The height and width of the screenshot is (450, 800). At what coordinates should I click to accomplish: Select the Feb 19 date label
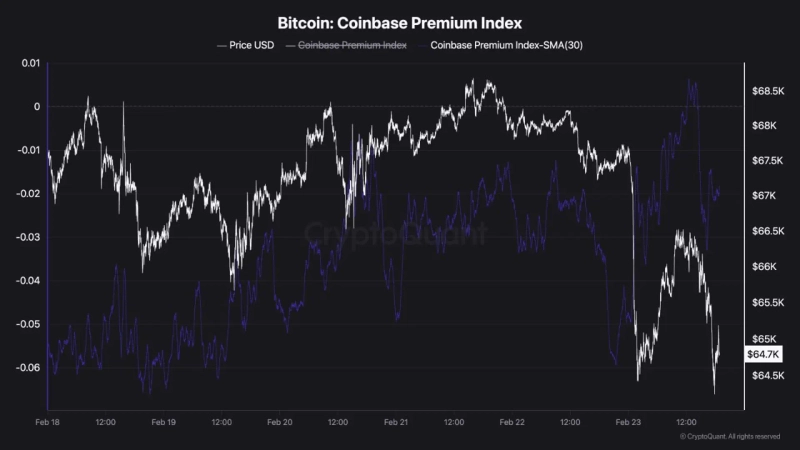164,423
